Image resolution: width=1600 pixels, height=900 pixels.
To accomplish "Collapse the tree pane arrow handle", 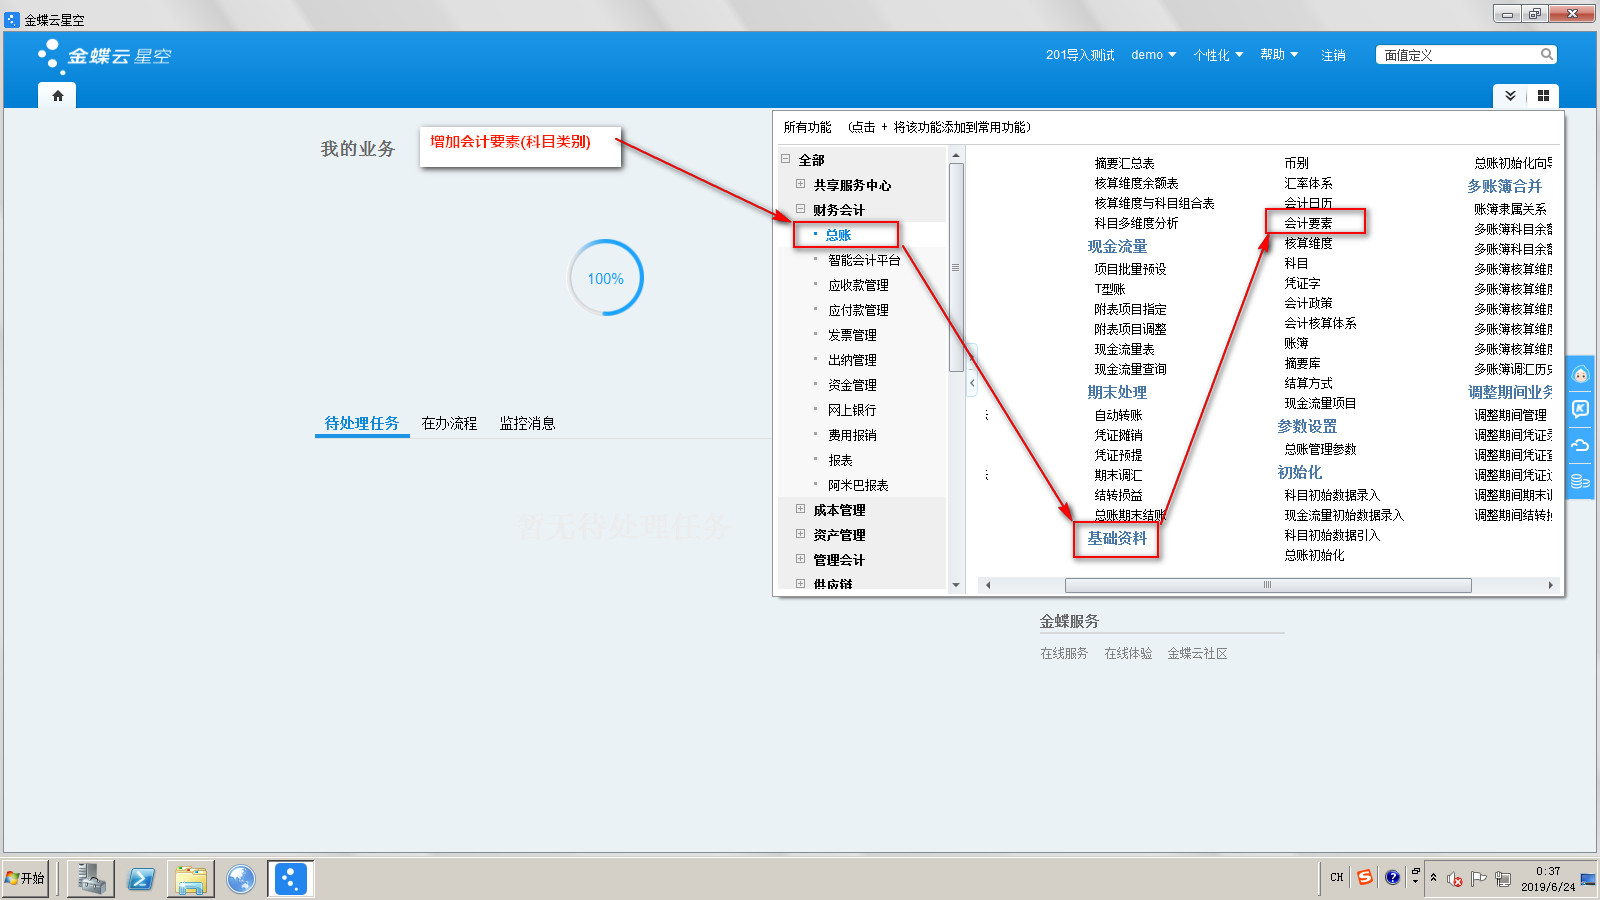I will (971, 383).
